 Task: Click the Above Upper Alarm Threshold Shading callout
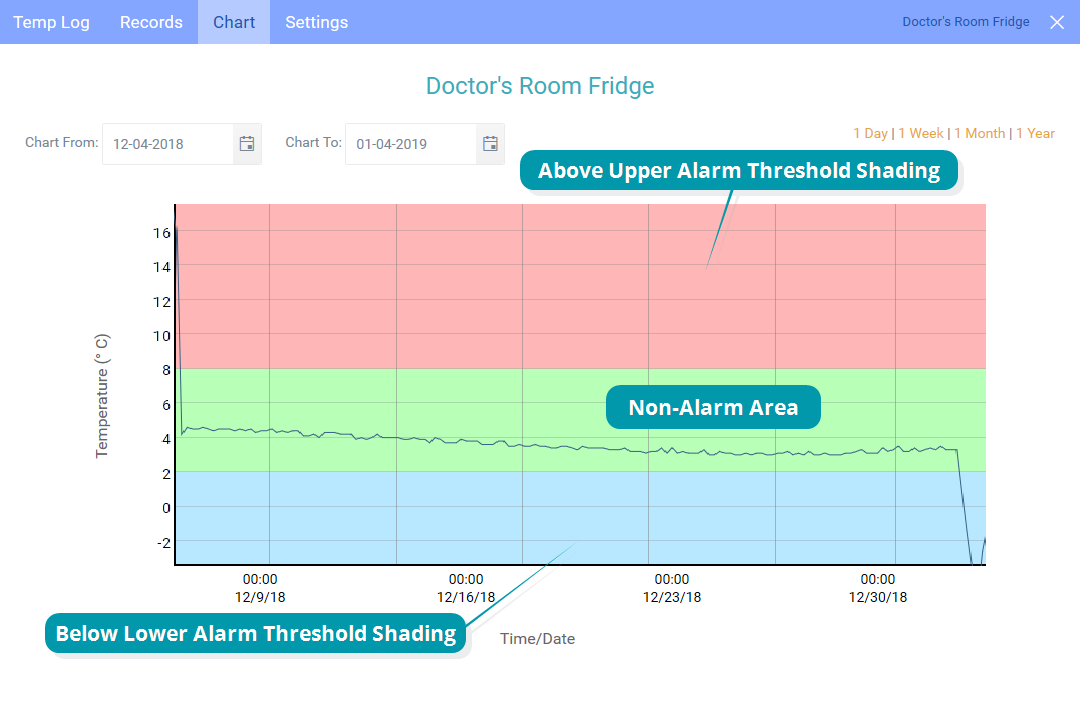739,170
